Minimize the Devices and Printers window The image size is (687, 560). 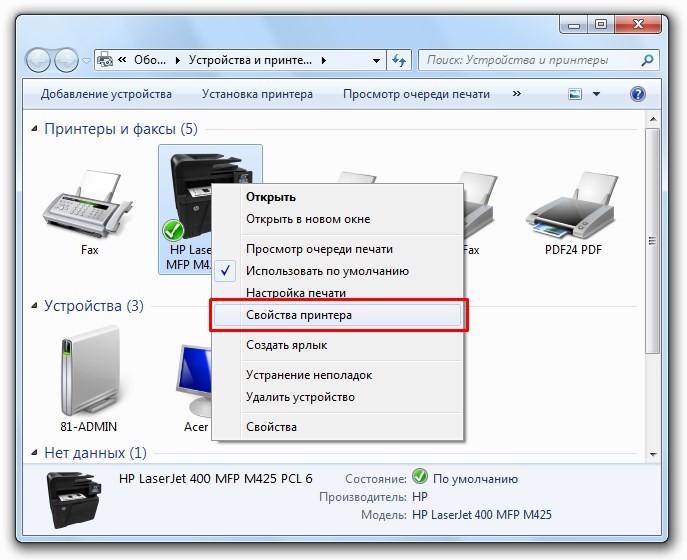point(574,25)
